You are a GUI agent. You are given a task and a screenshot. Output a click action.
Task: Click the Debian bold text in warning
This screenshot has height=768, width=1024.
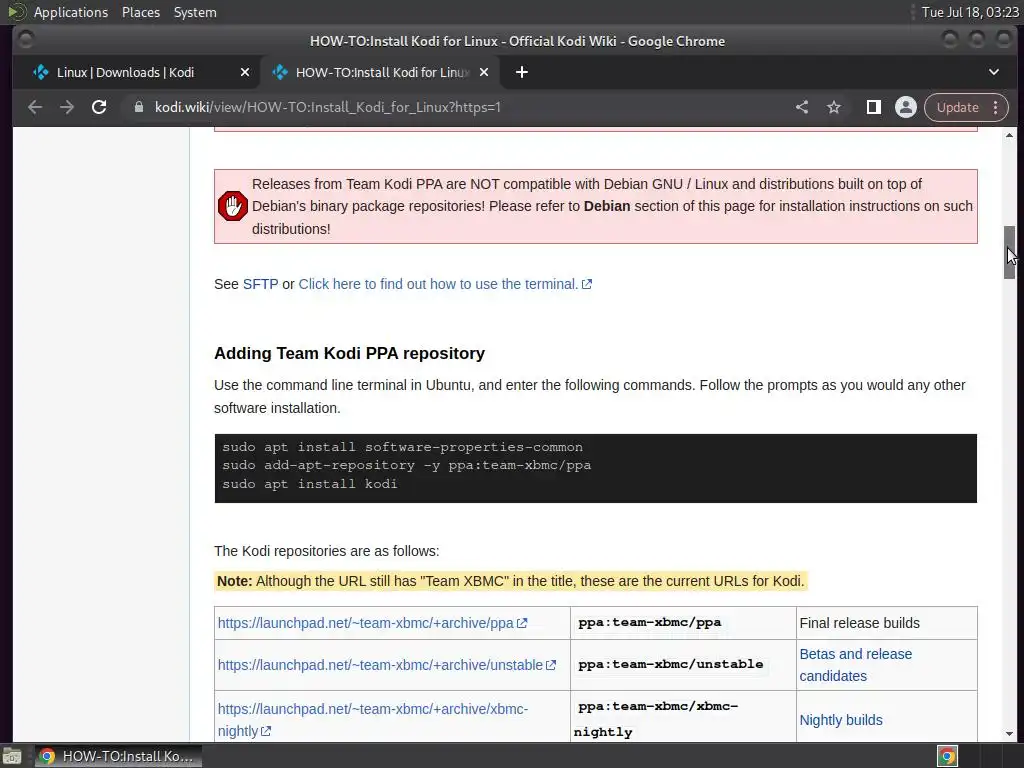(x=607, y=206)
